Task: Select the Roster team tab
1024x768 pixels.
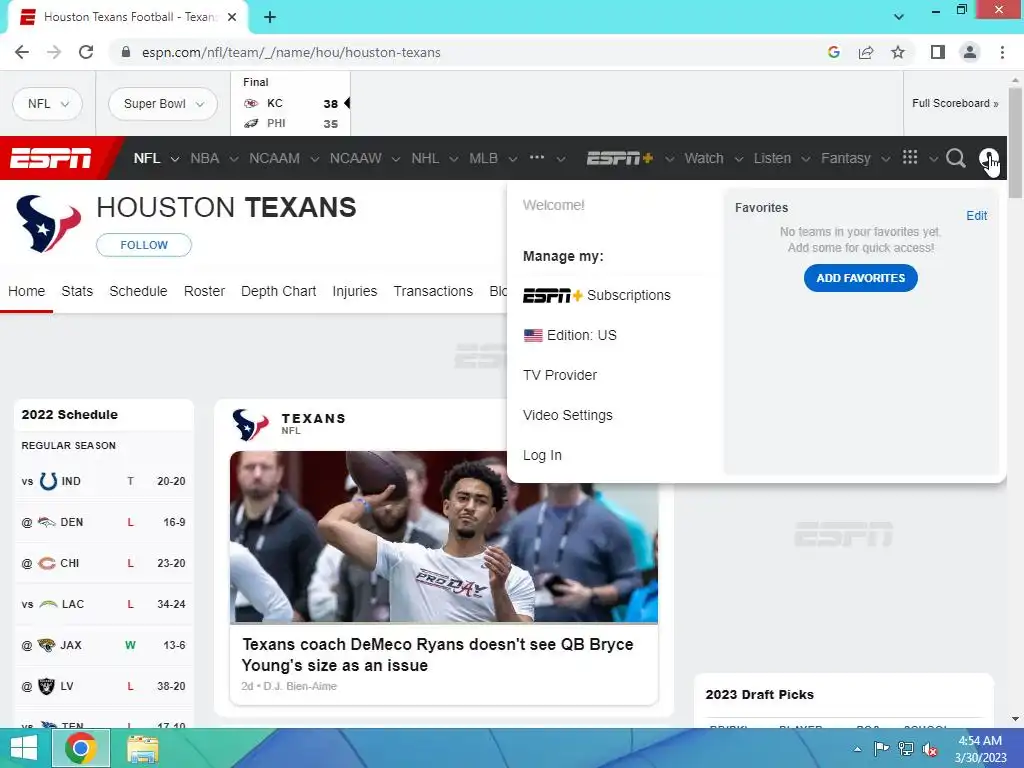Action: coord(204,291)
